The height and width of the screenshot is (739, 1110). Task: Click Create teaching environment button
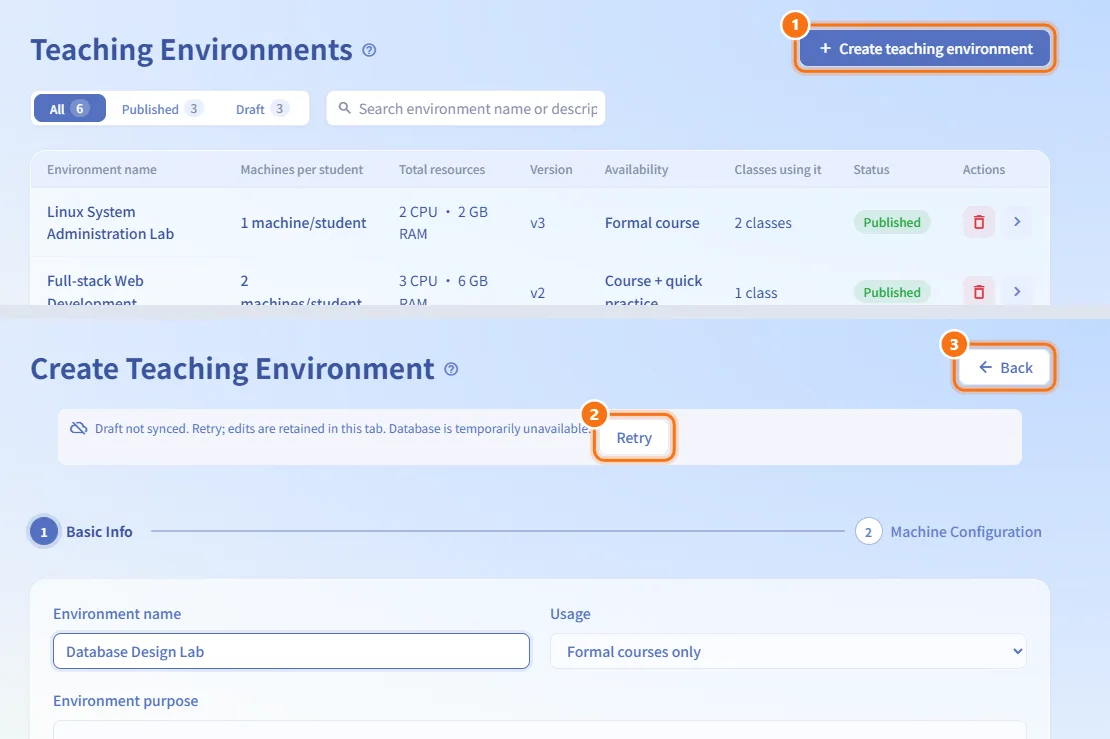click(x=925, y=49)
